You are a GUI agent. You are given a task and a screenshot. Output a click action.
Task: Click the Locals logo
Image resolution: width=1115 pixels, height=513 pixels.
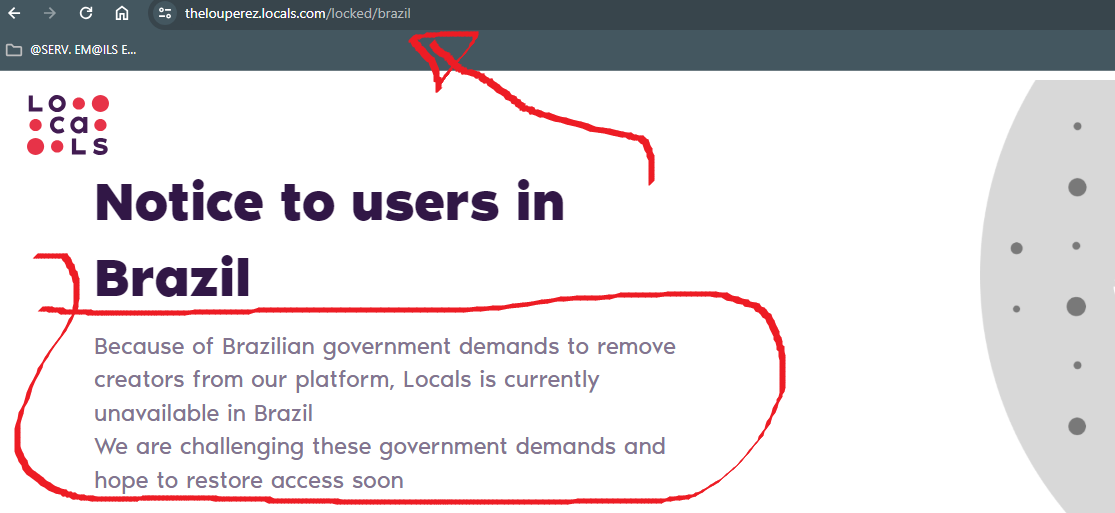(68, 125)
